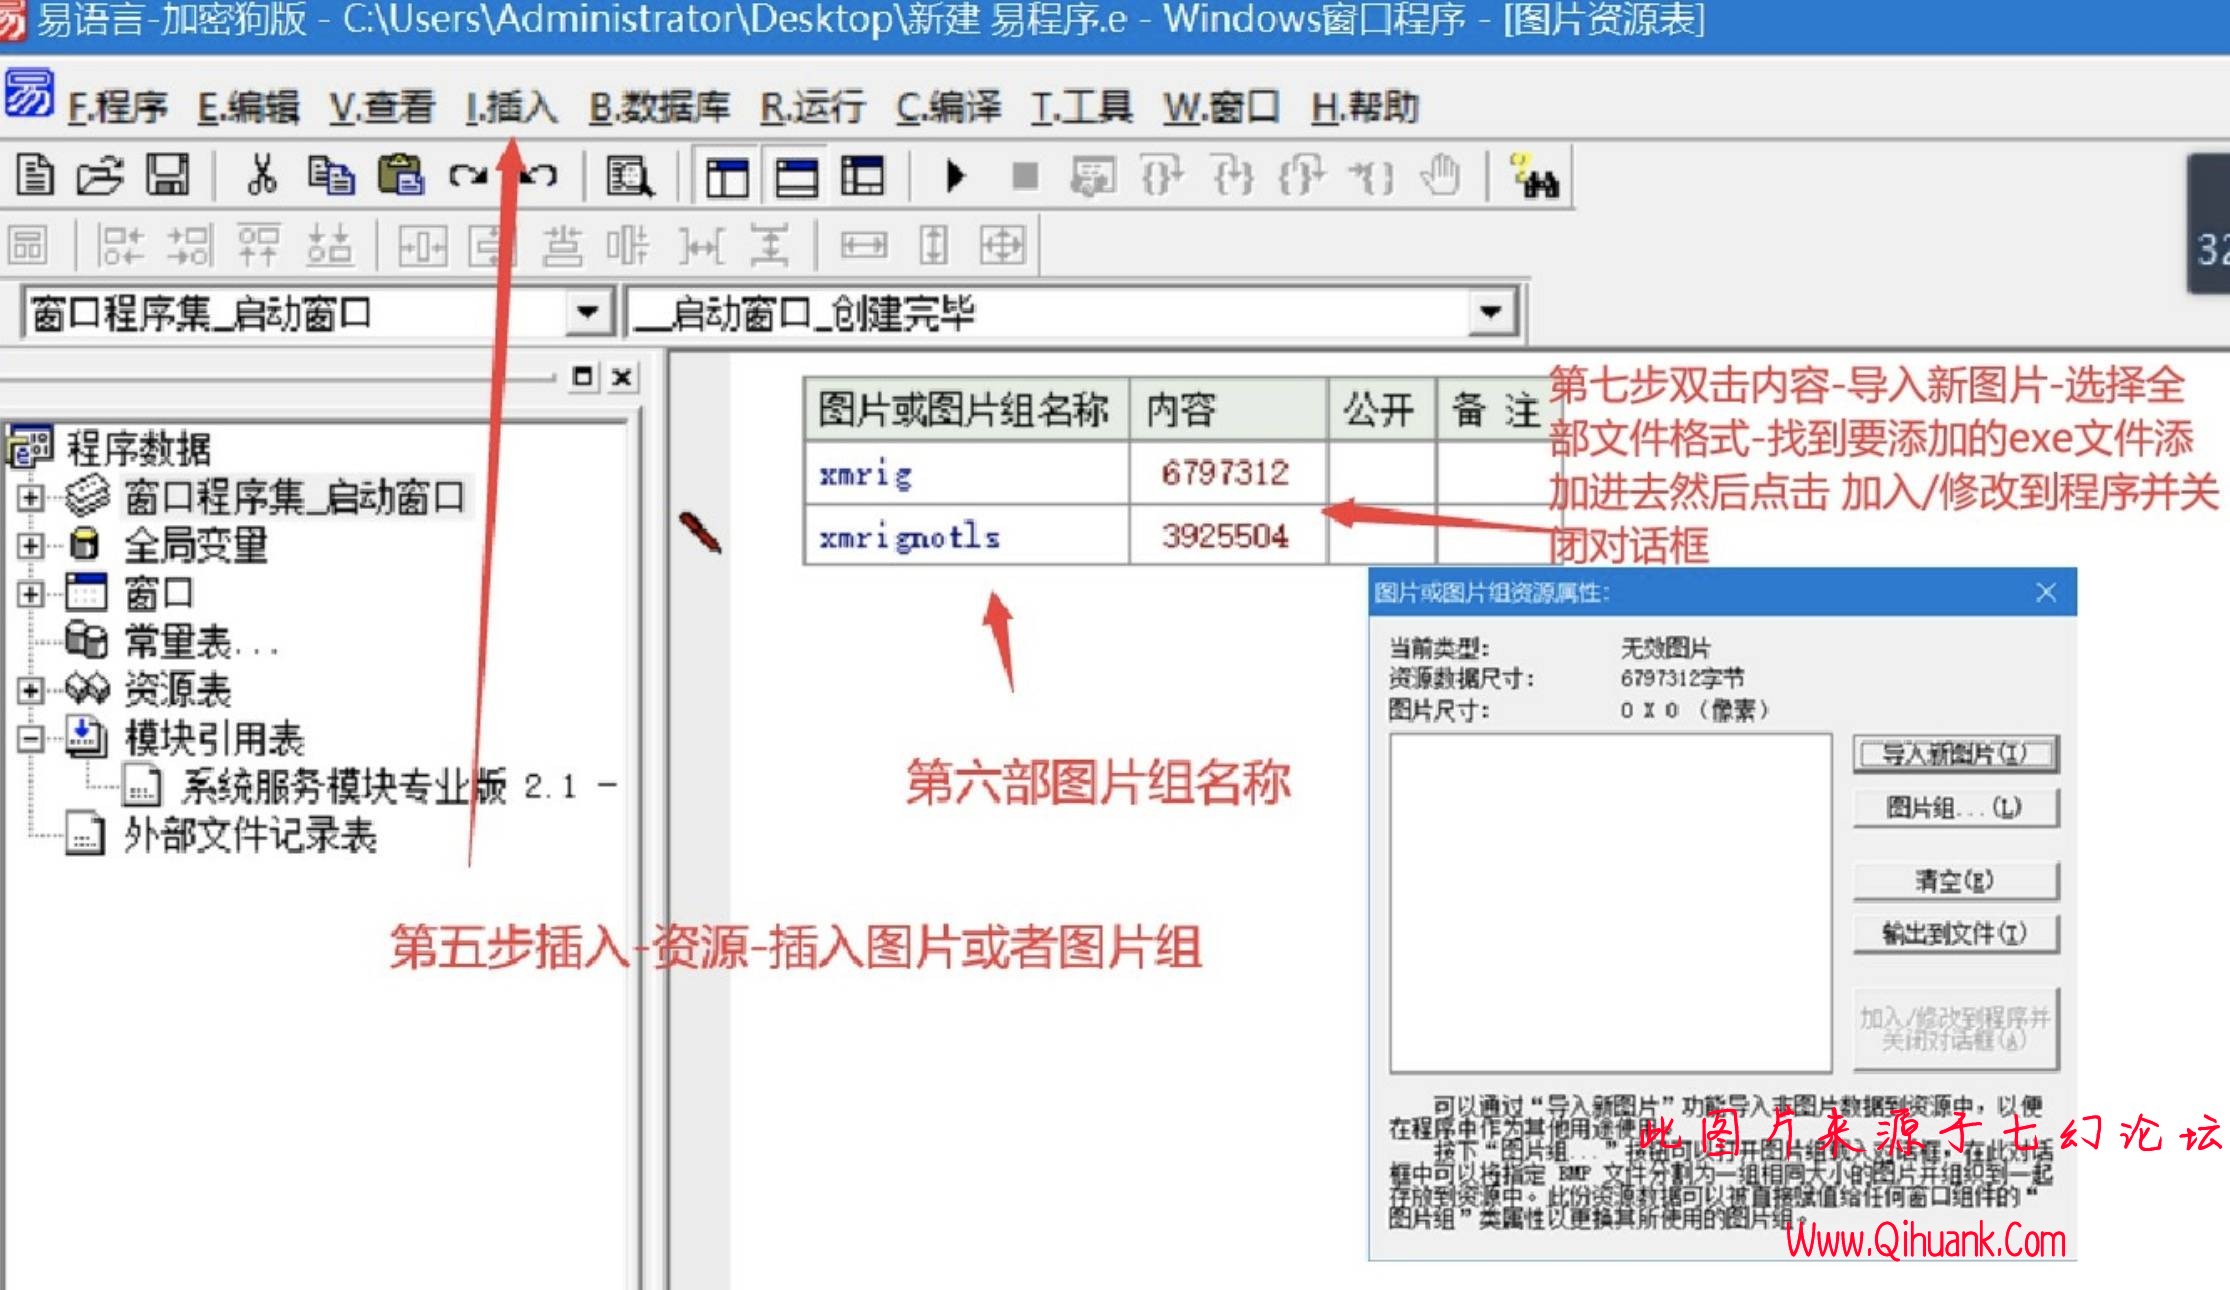Select 程序数据 root tree item
The height and width of the screenshot is (1290, 2230).
pyautogui.click(x=139, y=448)
